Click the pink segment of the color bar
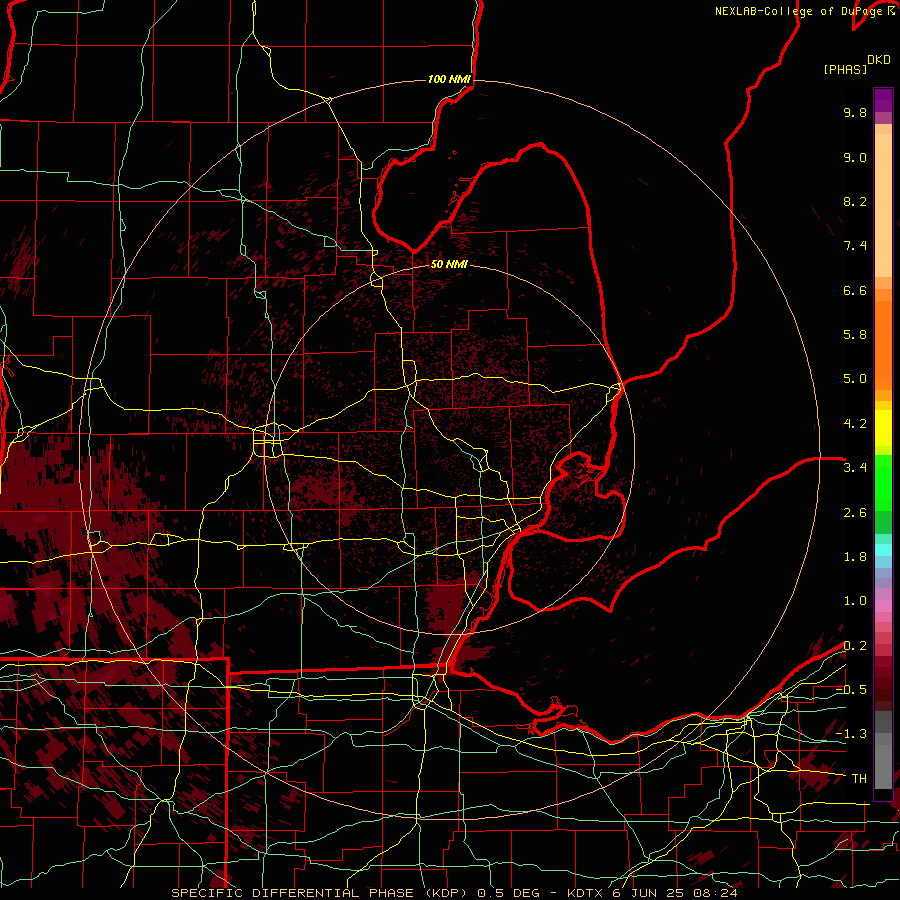Image resolution: width=900 pixels, height=900 pixels. tap(883, 606)
